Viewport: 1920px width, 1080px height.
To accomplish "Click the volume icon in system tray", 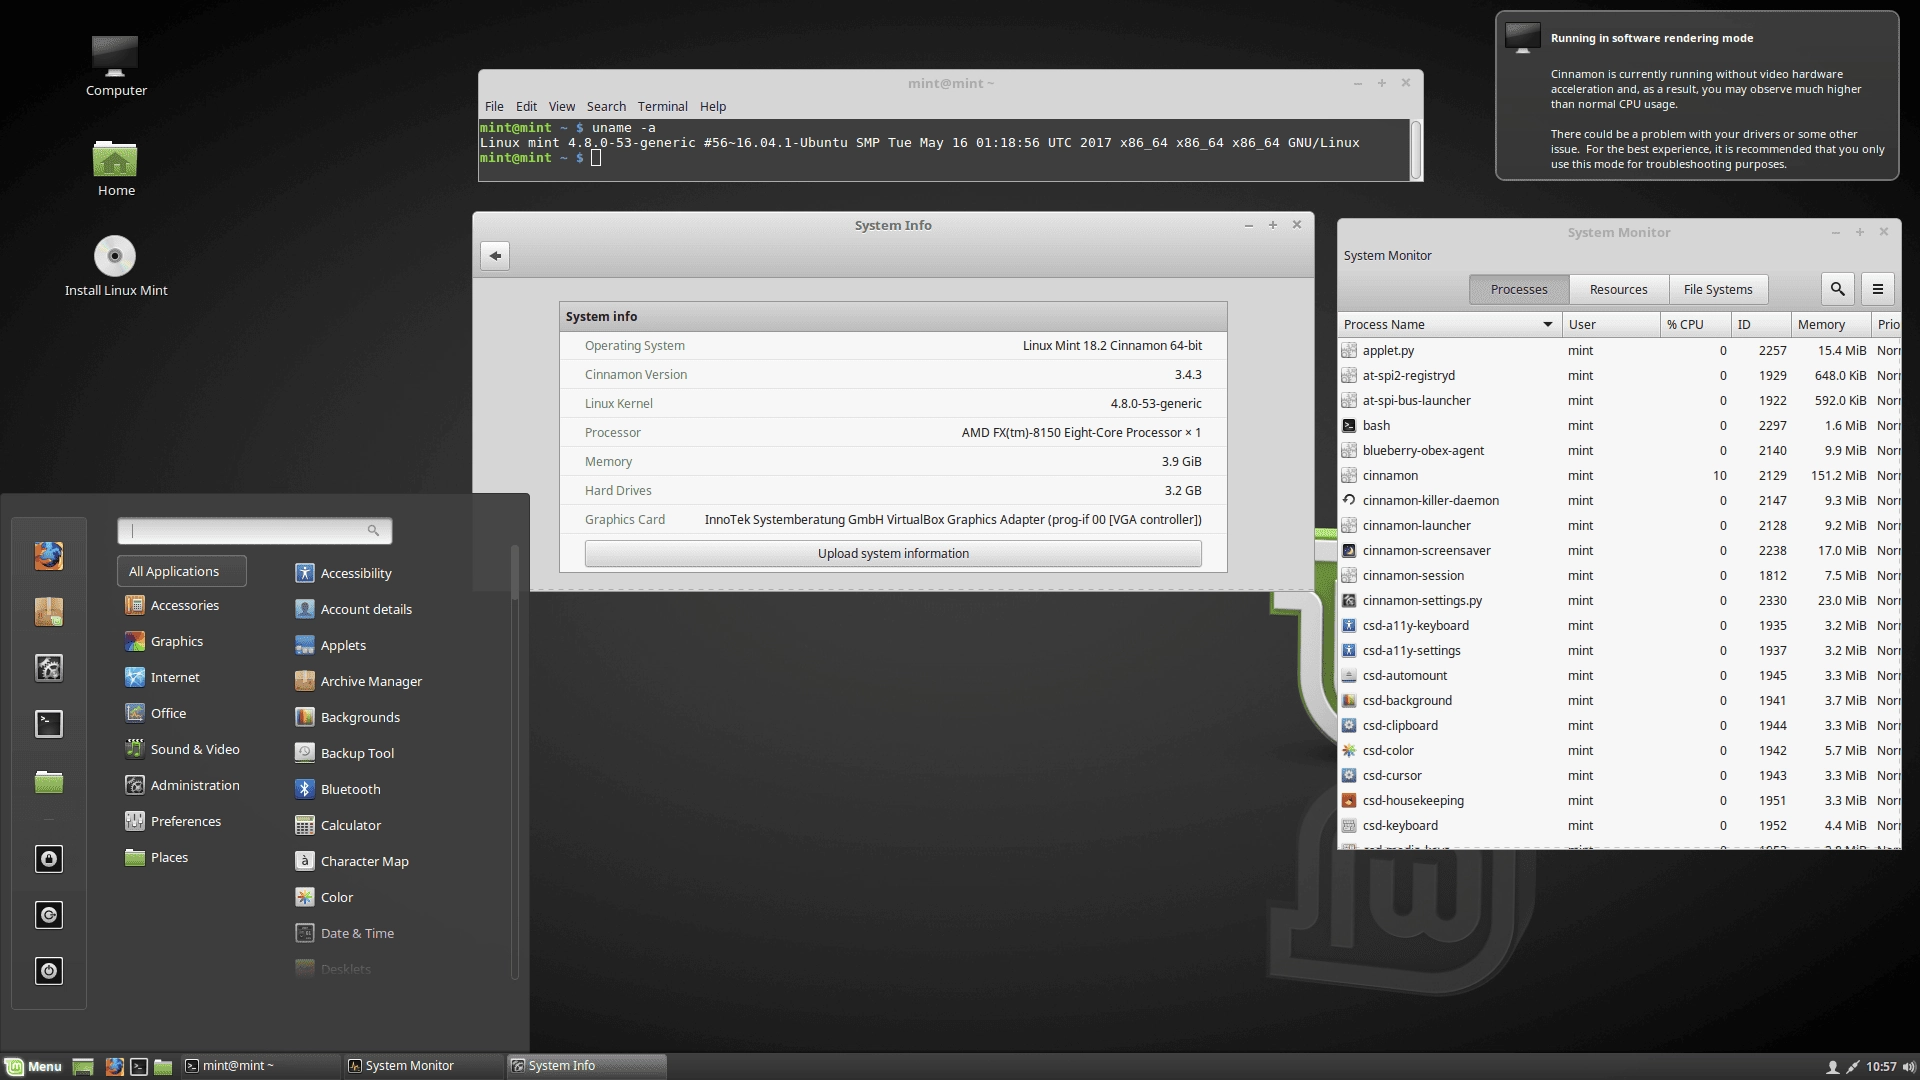I will 1908,1067.
